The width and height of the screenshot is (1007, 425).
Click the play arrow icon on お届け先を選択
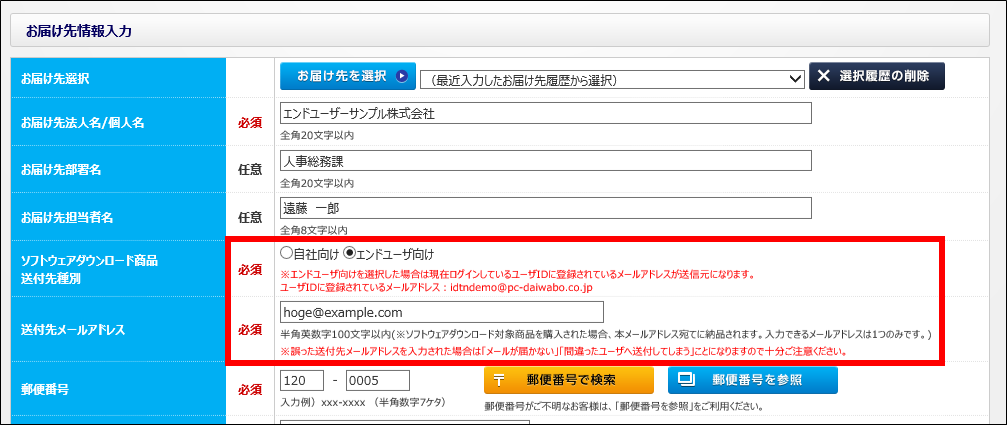[x=401, y=76]
